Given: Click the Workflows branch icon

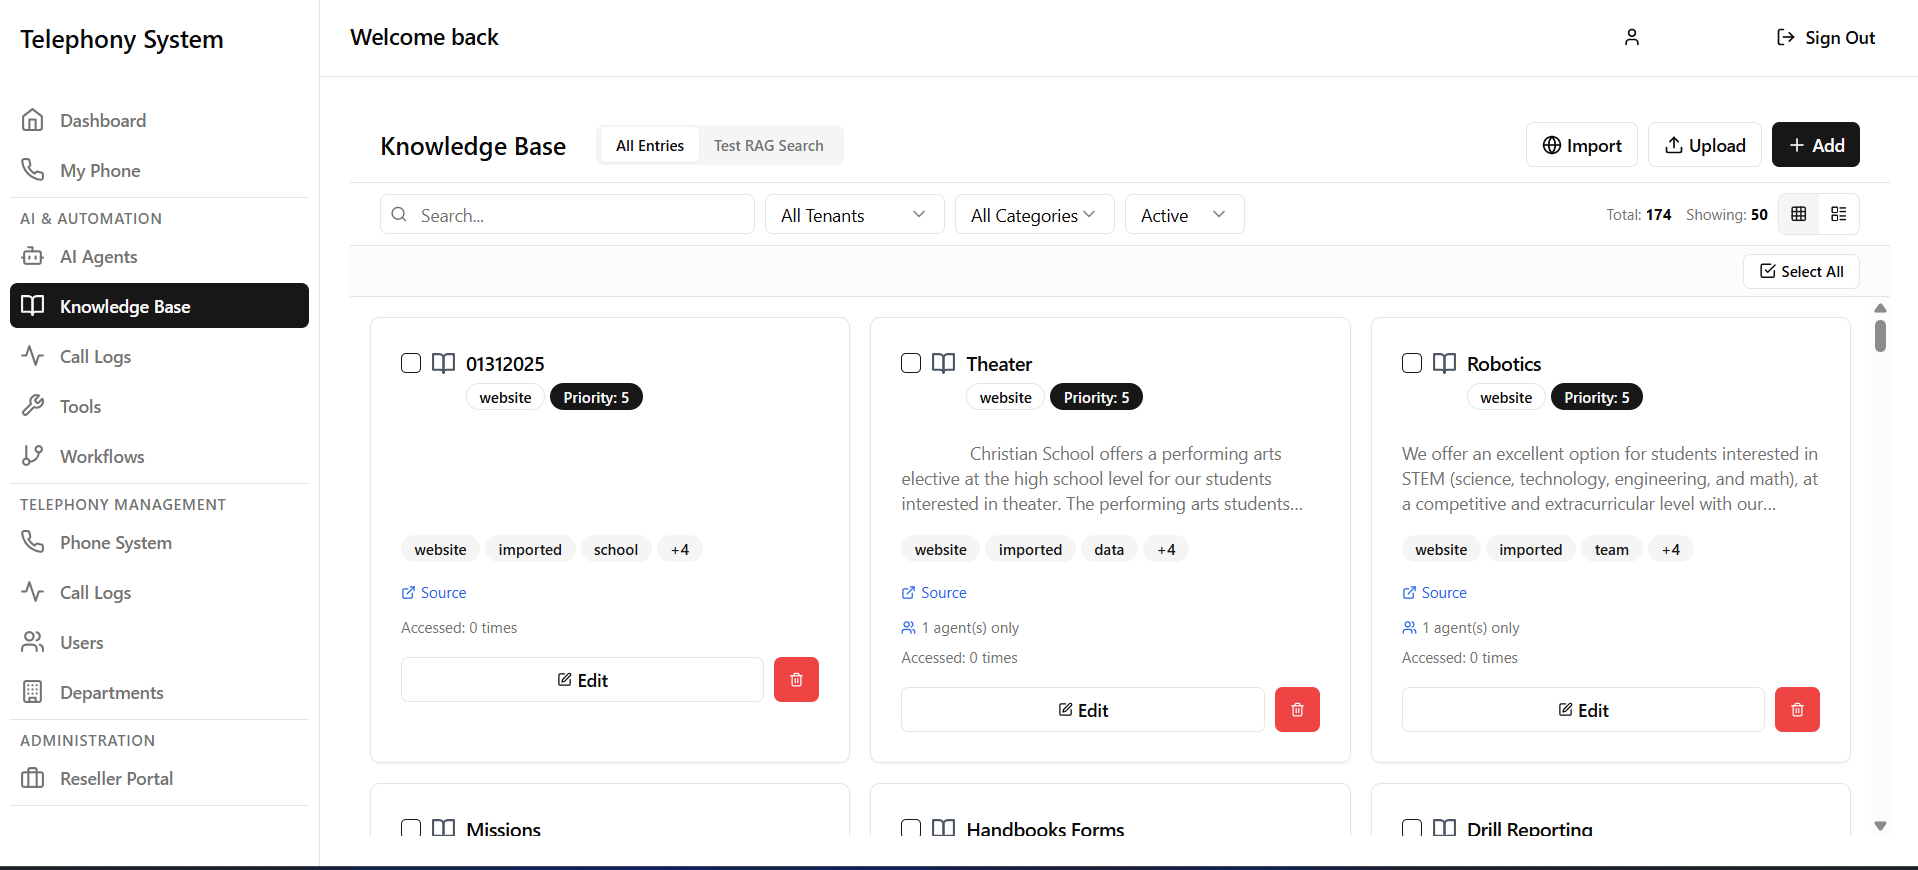Looking at the screenshot, I should coord(33,456).
